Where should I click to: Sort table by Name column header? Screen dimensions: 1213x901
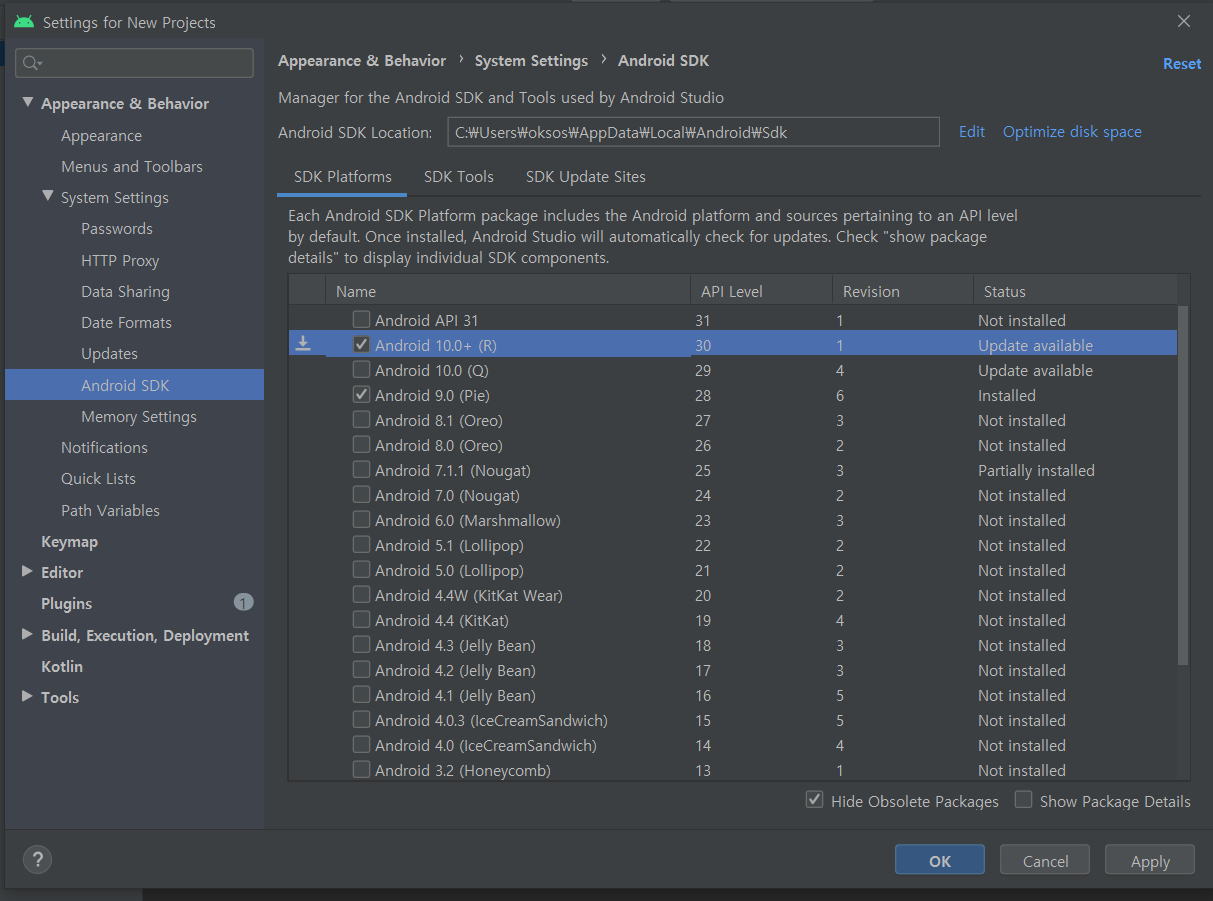point(507,291)
